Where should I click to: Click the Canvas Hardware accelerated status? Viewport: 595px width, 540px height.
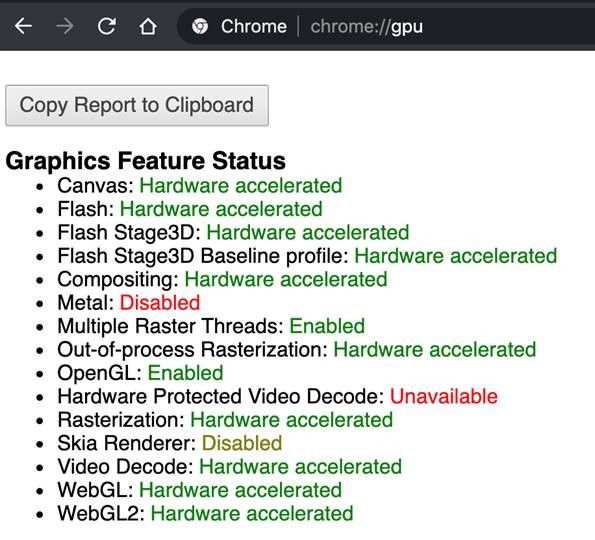coord(241,186)
